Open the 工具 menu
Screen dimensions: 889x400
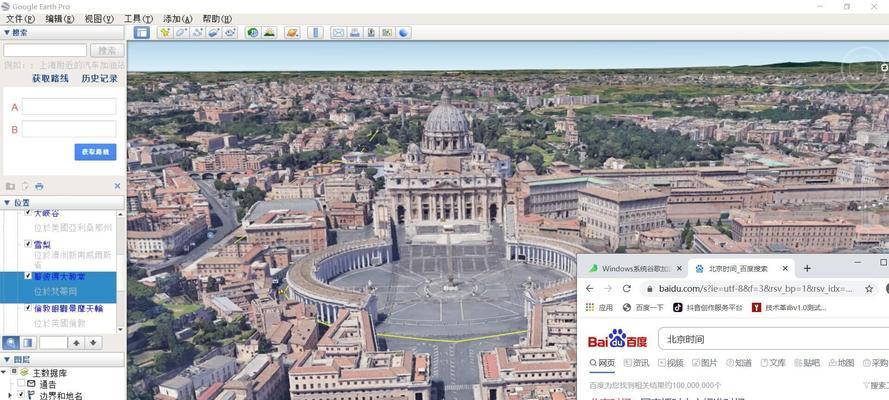[x=138, y=19]
